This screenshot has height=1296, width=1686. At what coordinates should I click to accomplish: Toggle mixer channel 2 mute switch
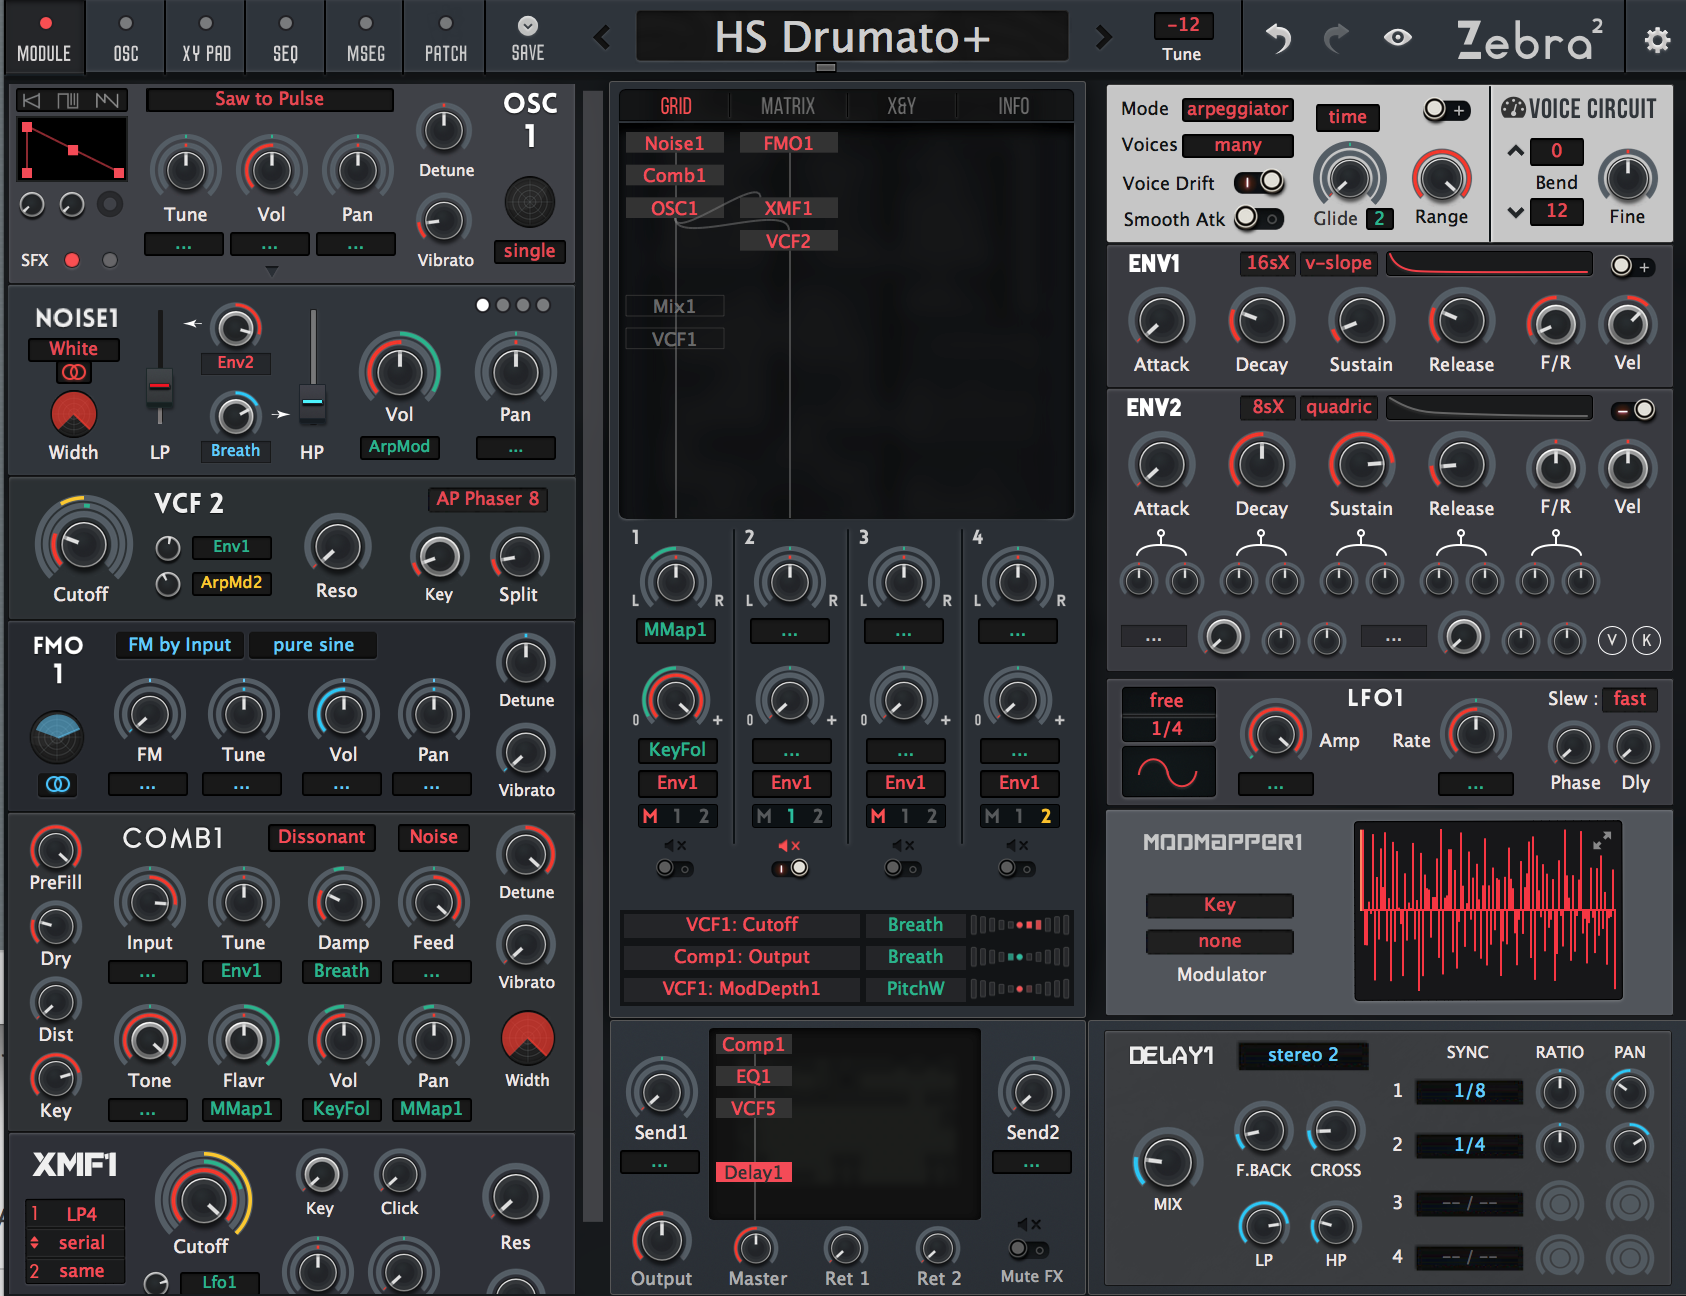(790, 868)
